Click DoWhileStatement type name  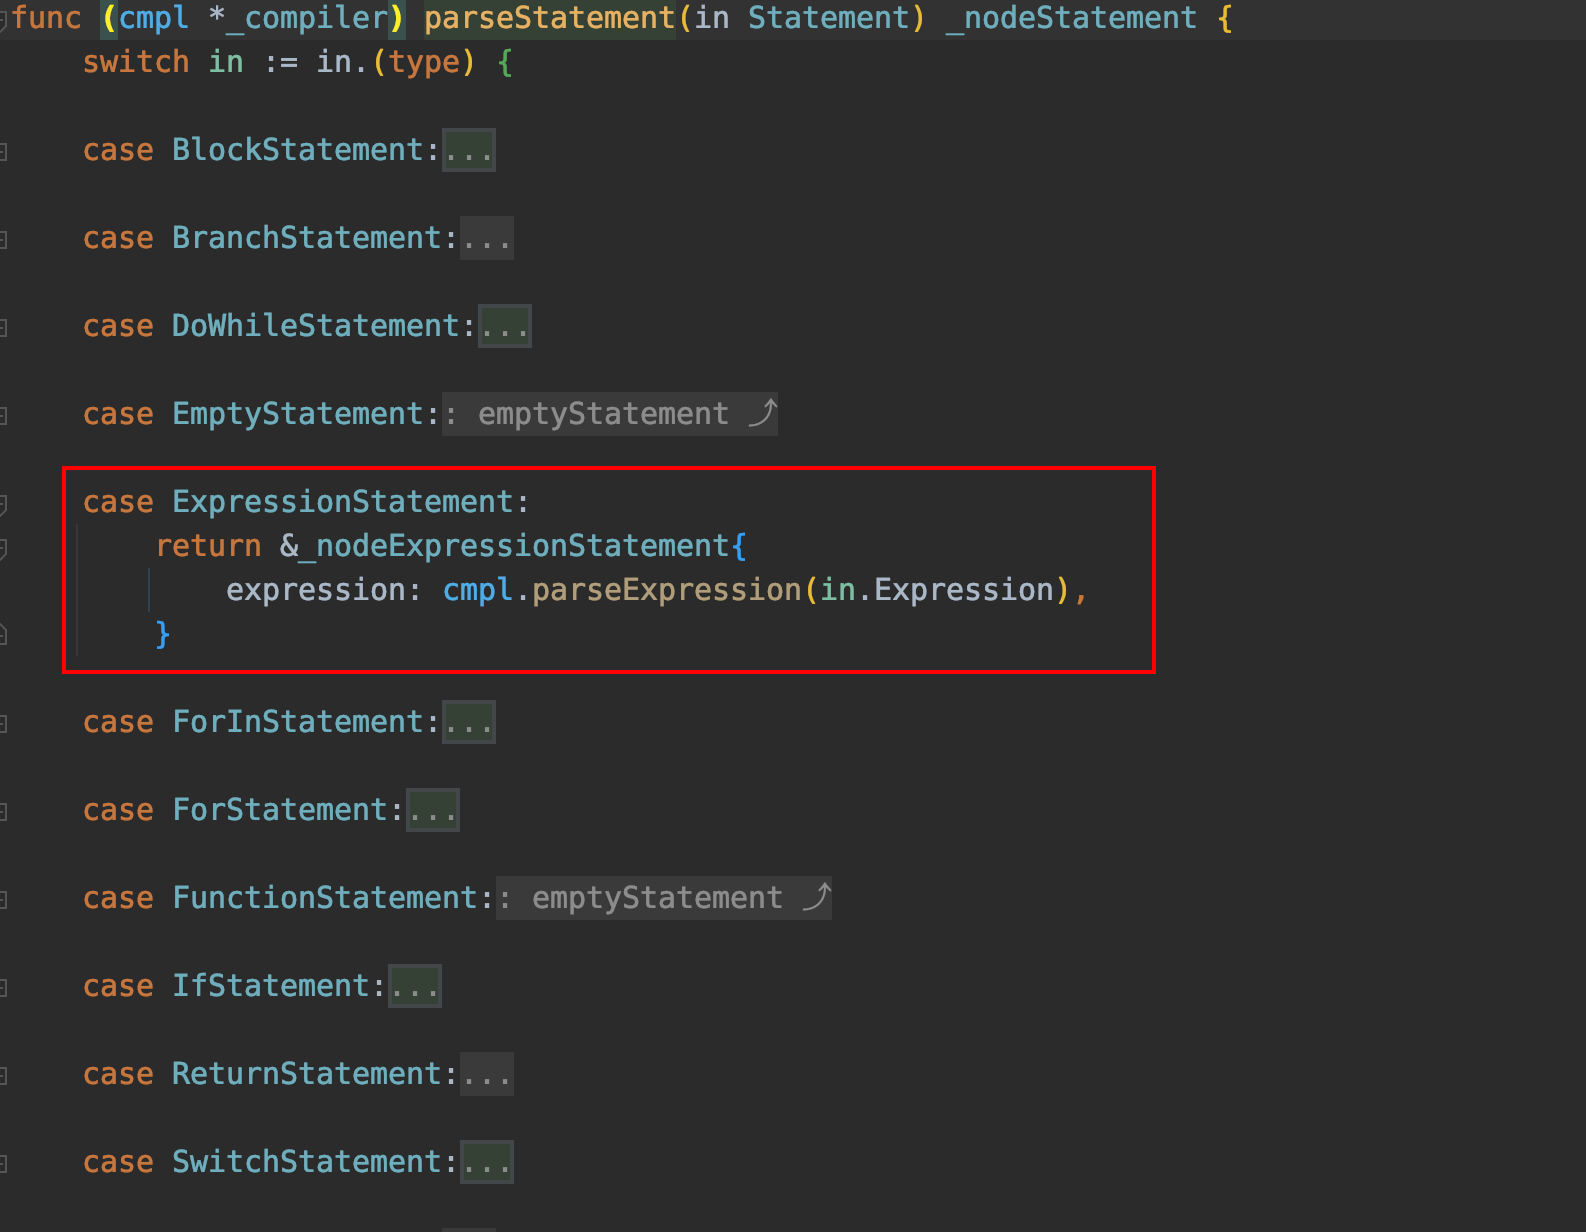tap(316, 326)
